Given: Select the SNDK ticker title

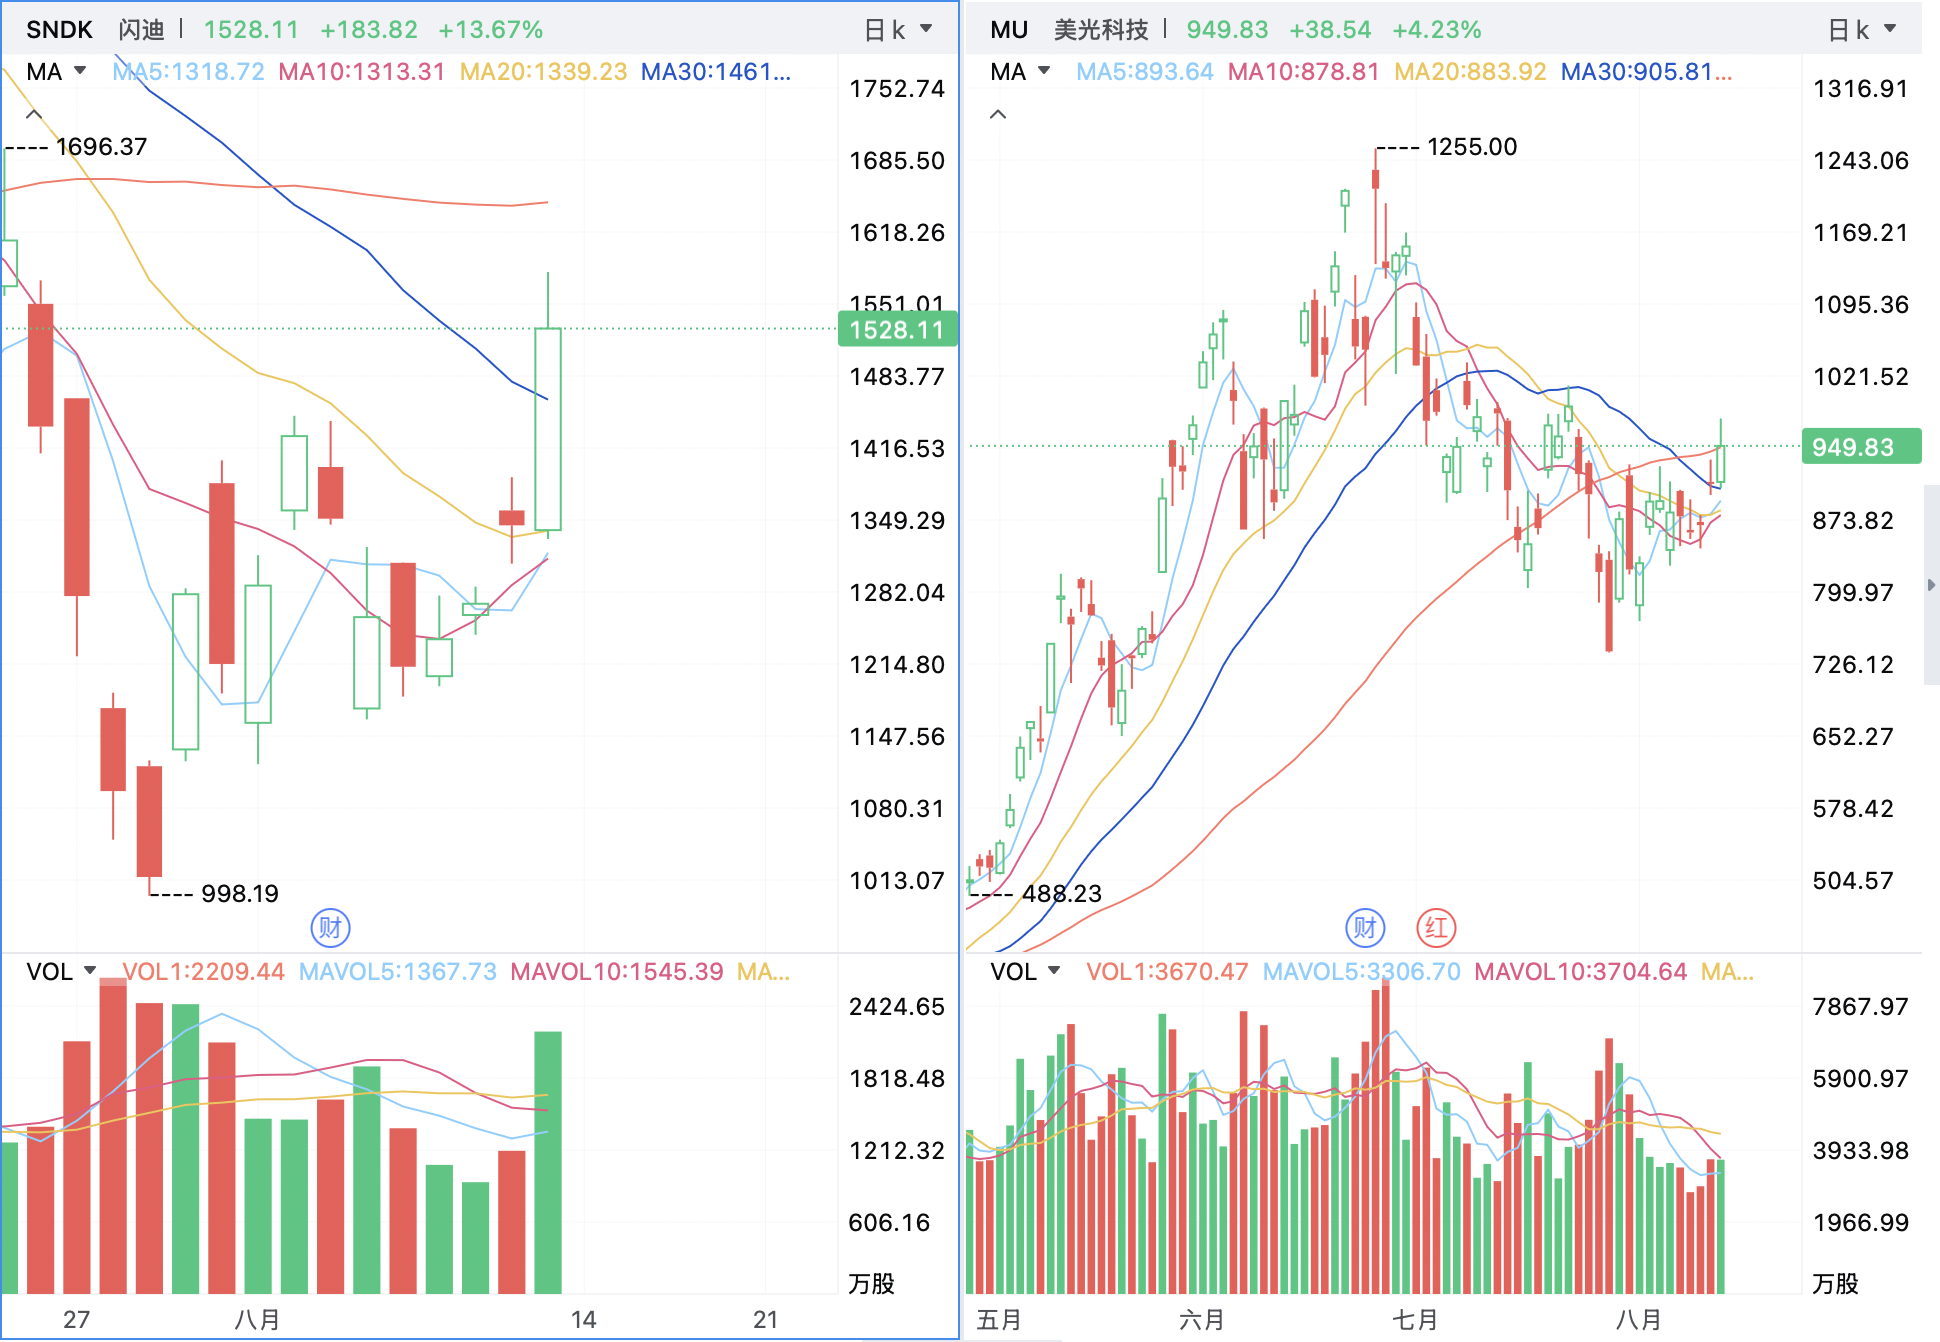Looking at the screenshot, I should pyautogui.click(x=59, y=30).
